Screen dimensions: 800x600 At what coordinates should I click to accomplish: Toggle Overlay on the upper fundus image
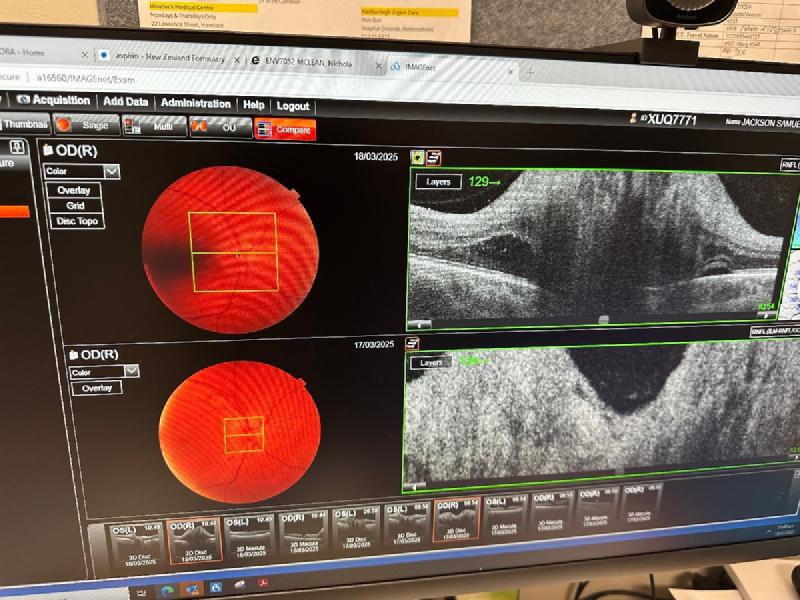(x=75, y=190)
